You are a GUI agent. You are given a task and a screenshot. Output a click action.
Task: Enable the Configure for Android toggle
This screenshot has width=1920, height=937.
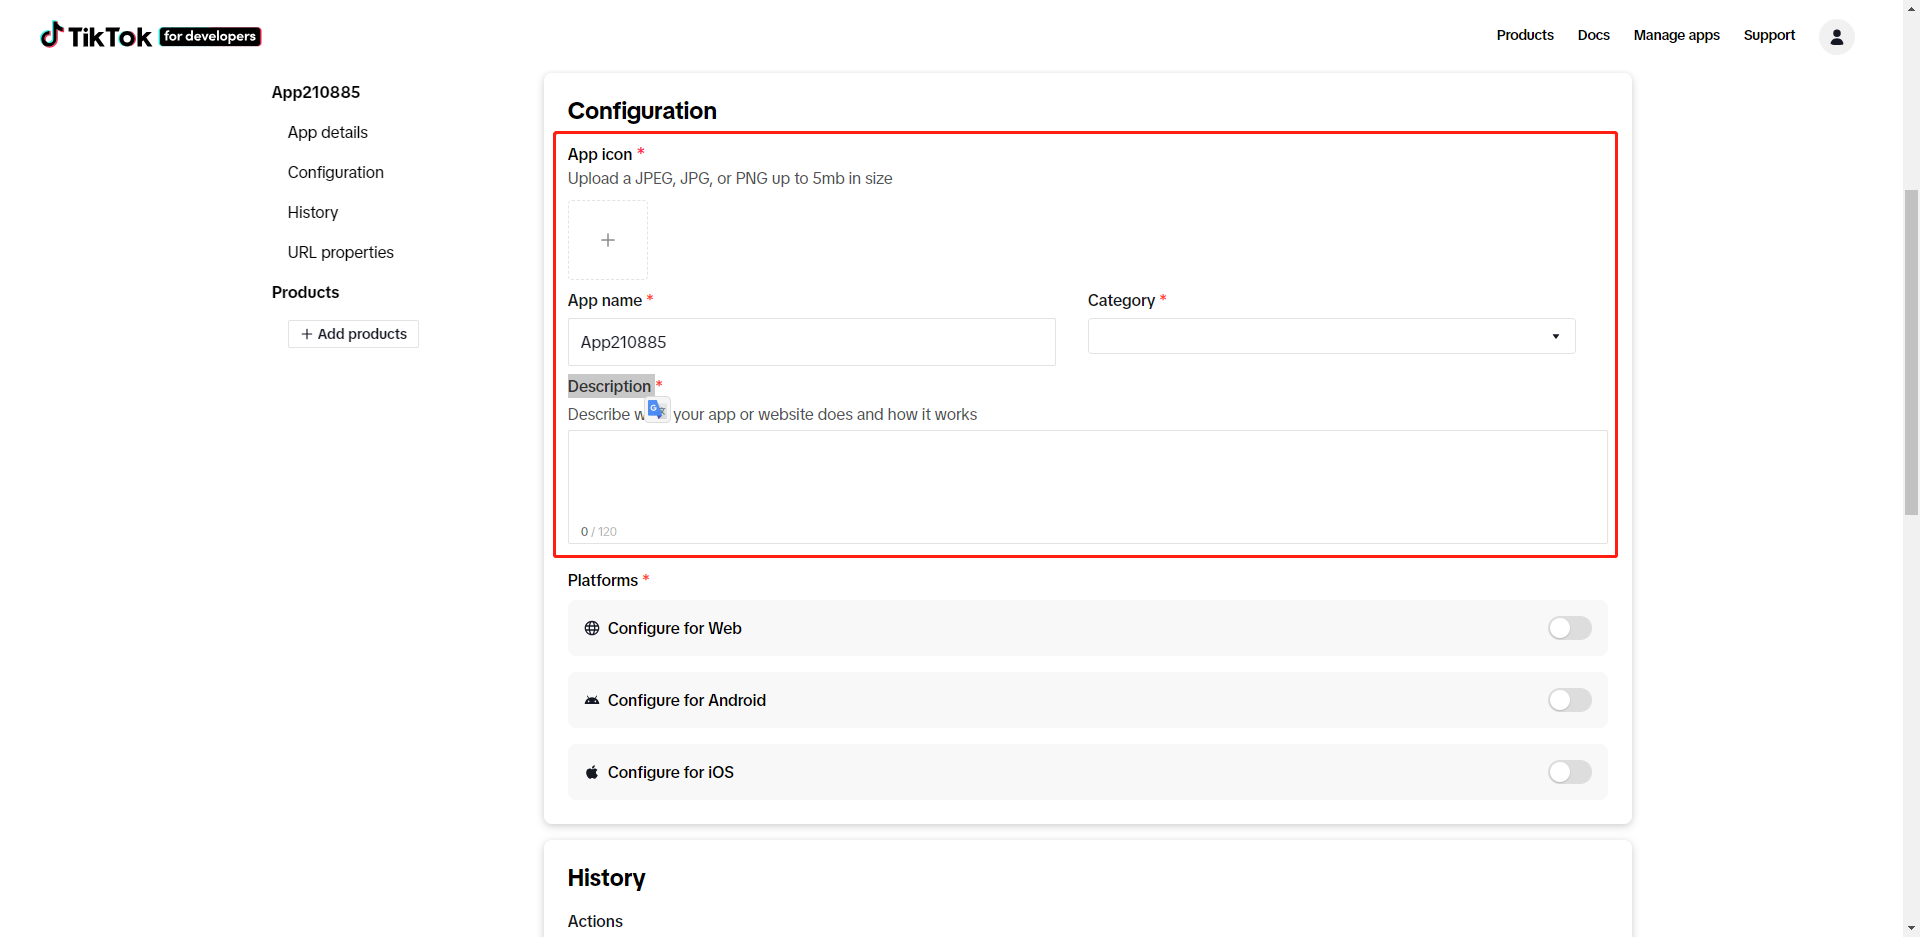(x=1569, y=700)
